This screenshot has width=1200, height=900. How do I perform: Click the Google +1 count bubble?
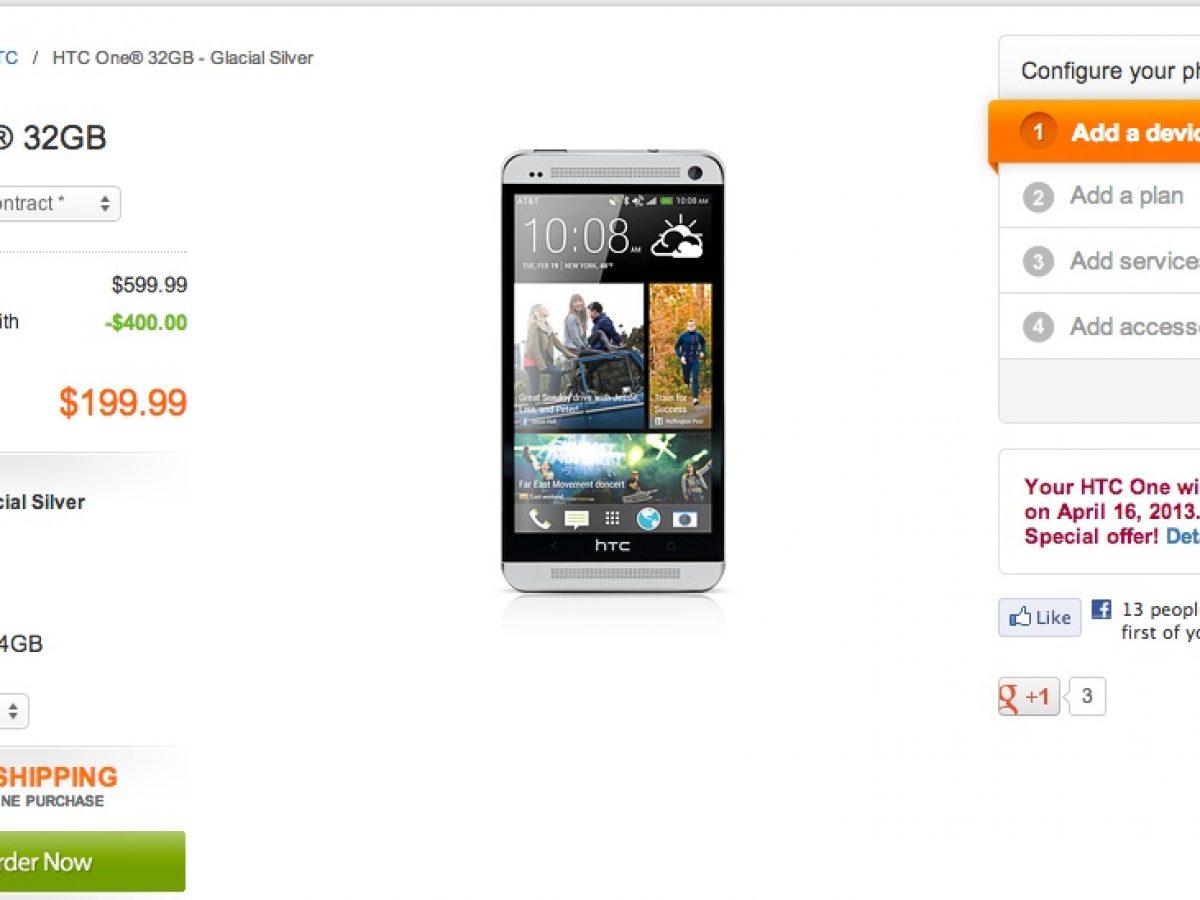pyautogui.click(x=1087, y=697)
